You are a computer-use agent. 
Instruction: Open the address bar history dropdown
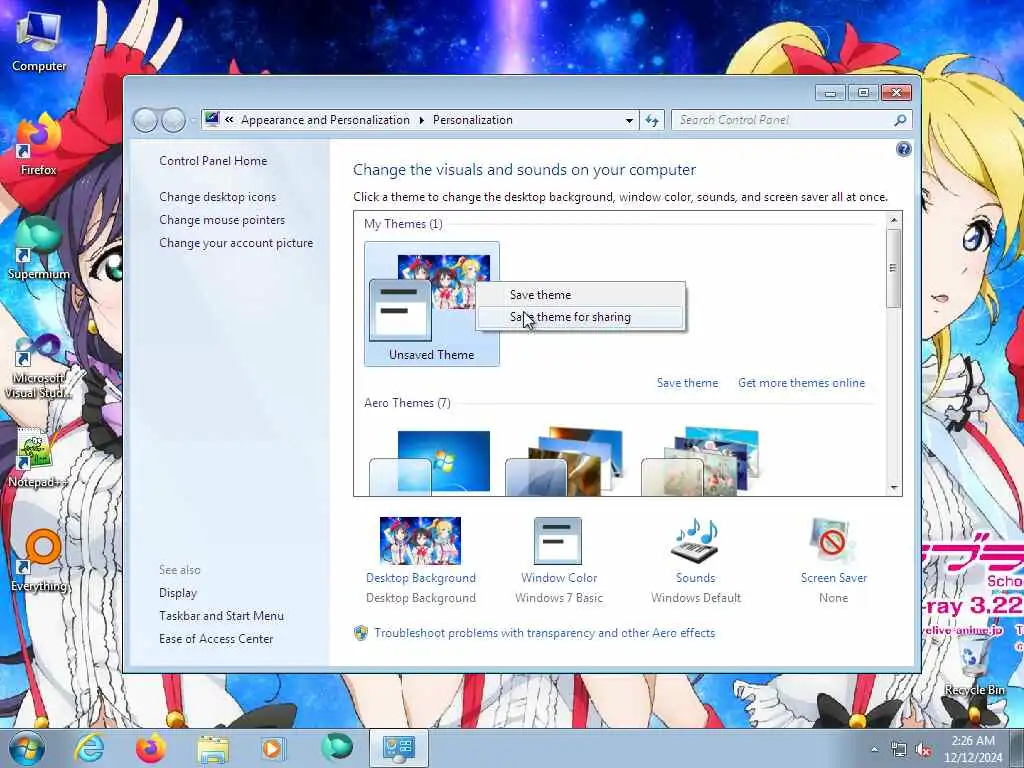click(x=629, y=121)
